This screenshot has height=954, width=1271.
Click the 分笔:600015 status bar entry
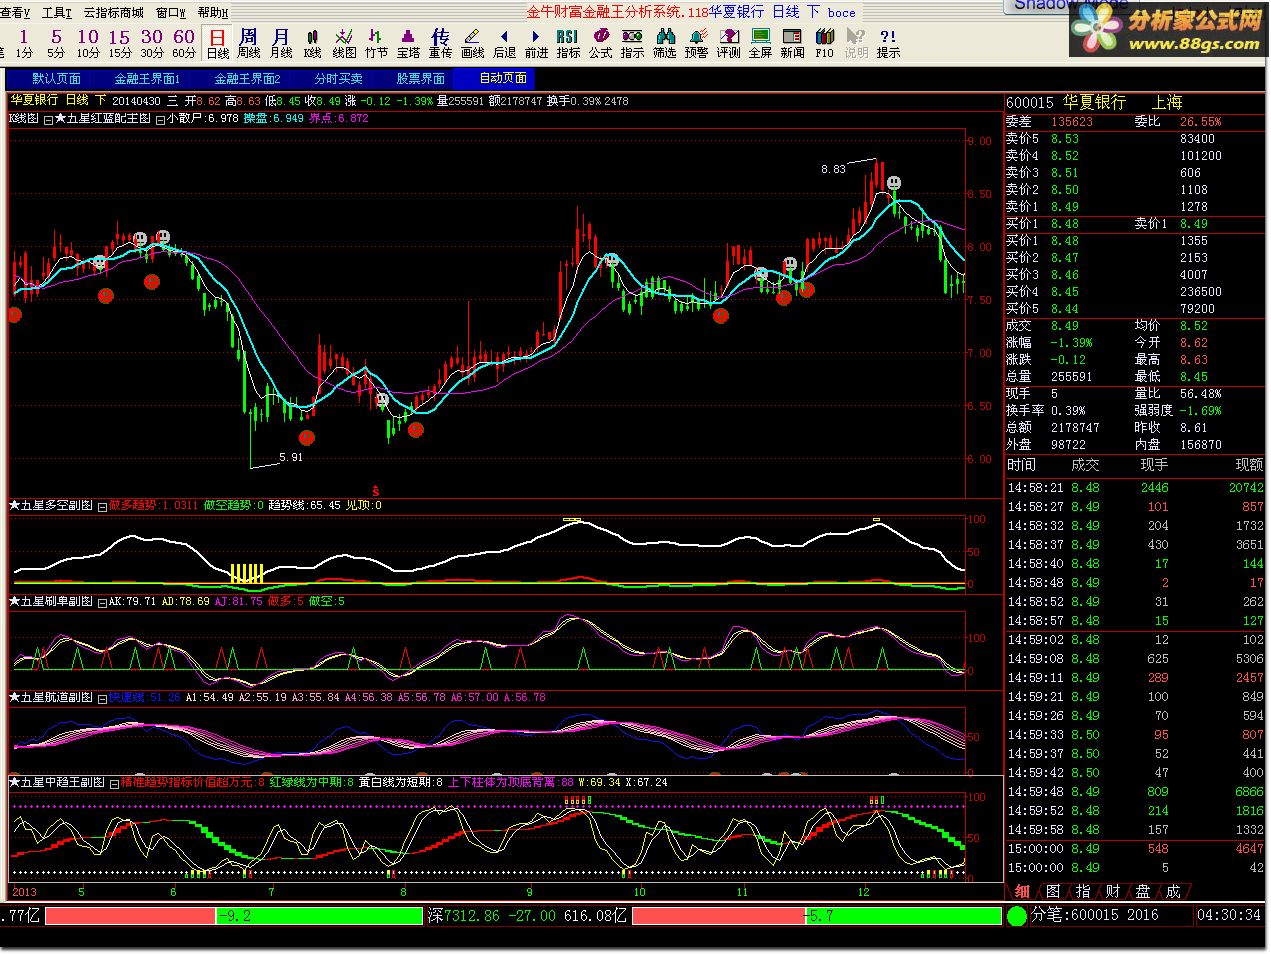1095,915
